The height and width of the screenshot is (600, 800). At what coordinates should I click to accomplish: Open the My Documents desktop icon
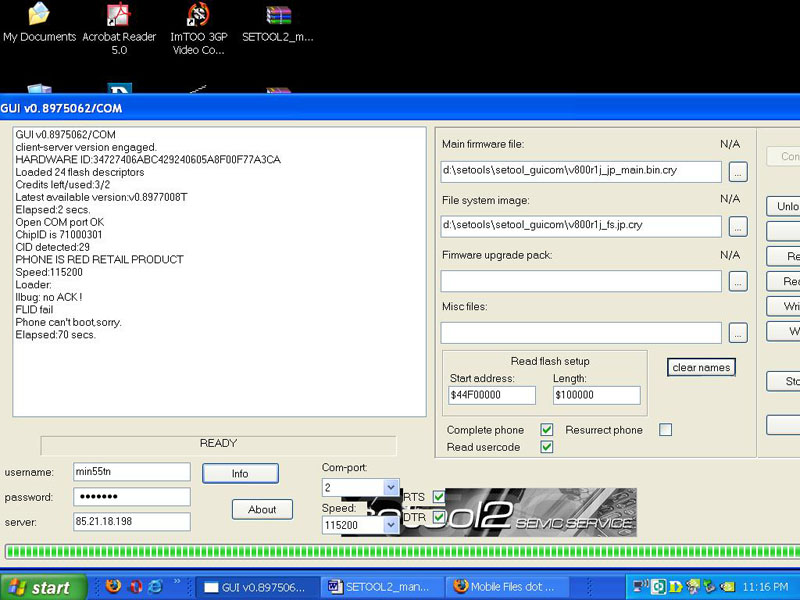(39, 16)
